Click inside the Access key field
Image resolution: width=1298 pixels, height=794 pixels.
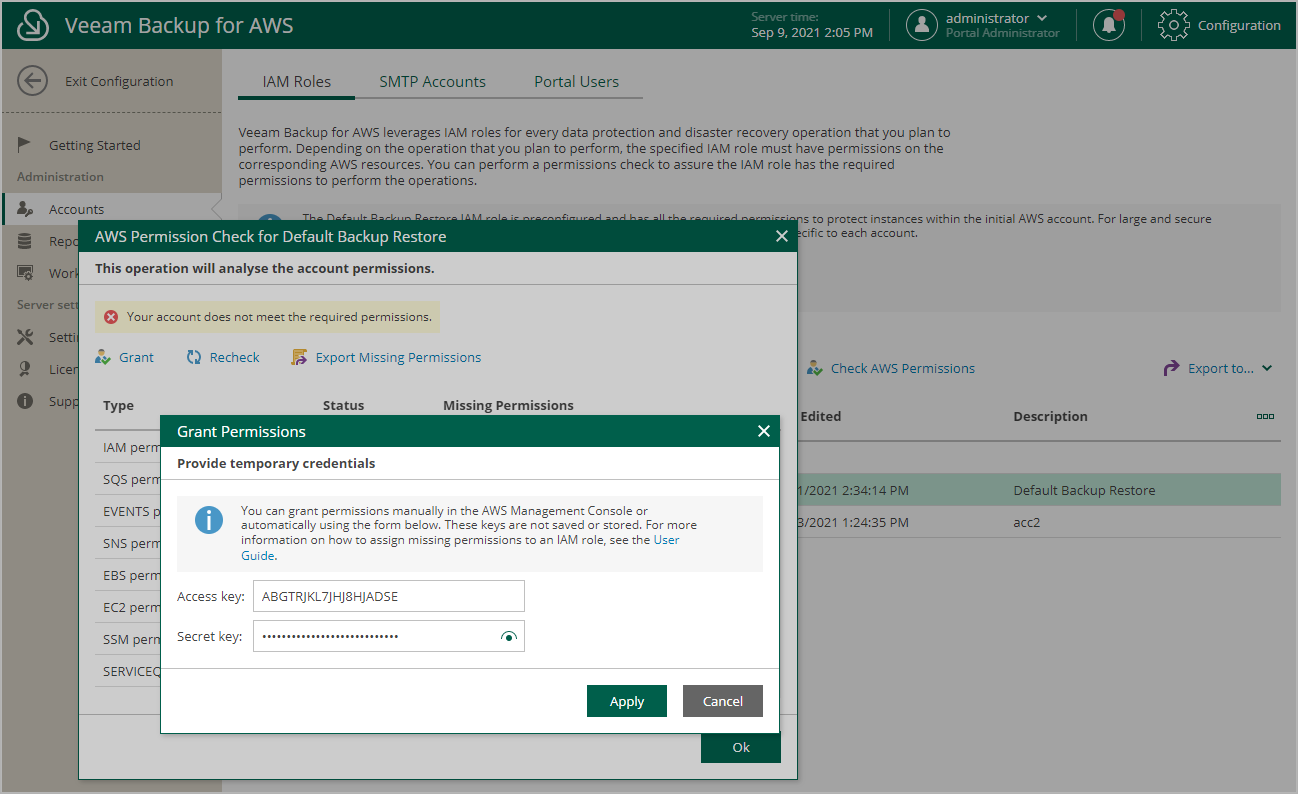pyautogui.click(x=388, y=596)
